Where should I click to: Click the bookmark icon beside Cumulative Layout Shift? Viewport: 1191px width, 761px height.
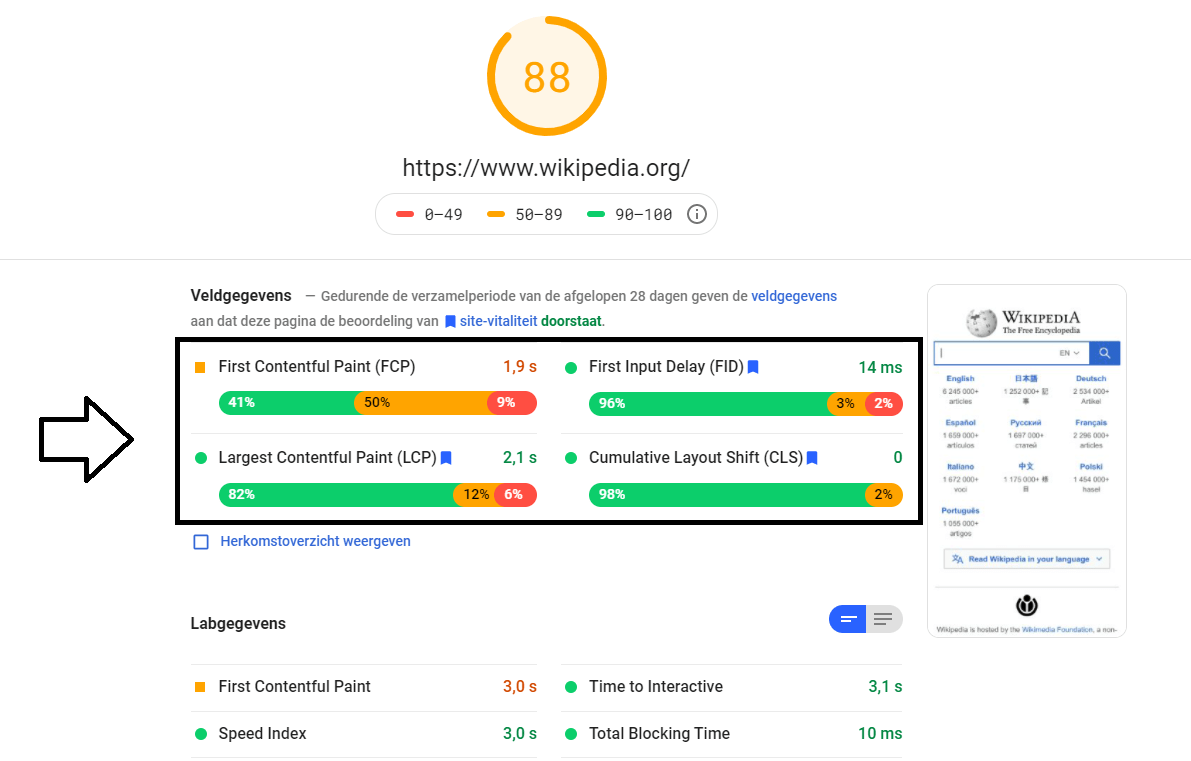tap(812, 457)
